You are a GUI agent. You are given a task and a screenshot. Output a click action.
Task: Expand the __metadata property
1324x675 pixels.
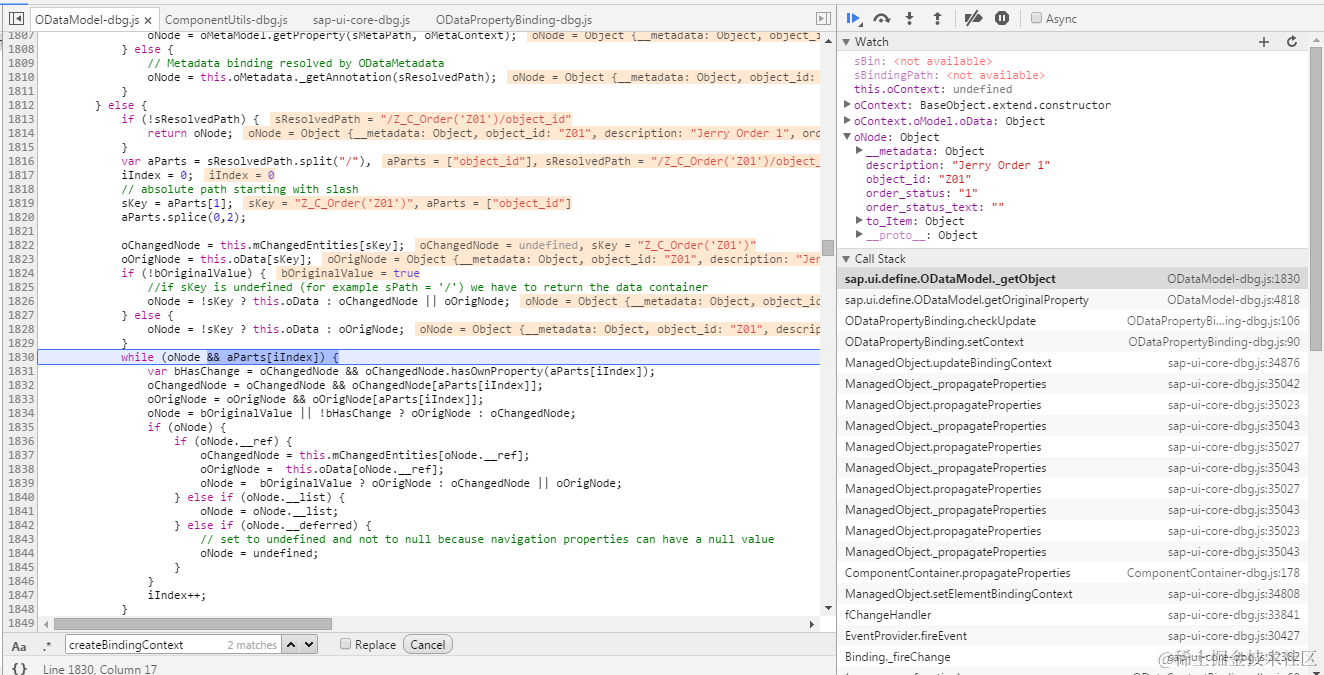(860, 151)
